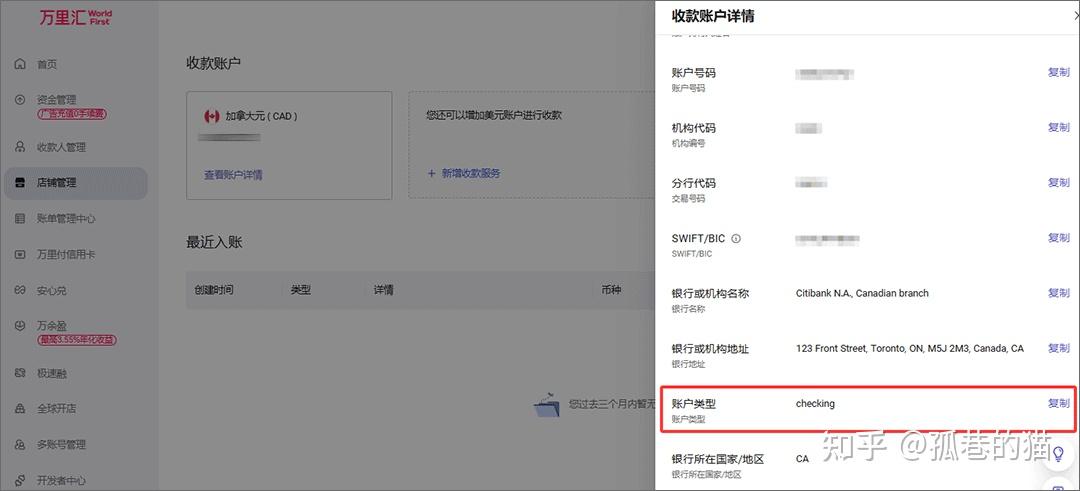Open 极速融 menu item
Image resolution: width=1080 pixels, height=491 pixels.
click(x=52, y=373)
